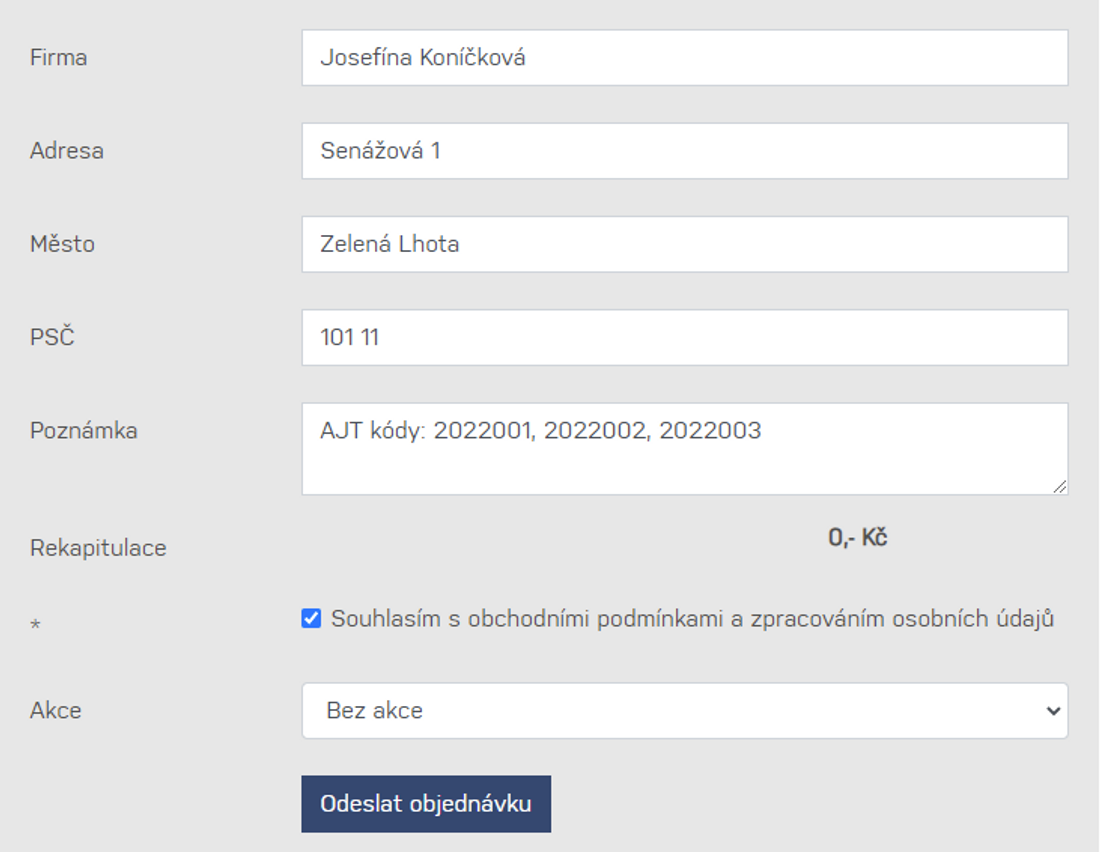Click the Firma field containing Josefína Koníčková
This screenshot has height=852, width=1100.
click(x=685, y=58)
